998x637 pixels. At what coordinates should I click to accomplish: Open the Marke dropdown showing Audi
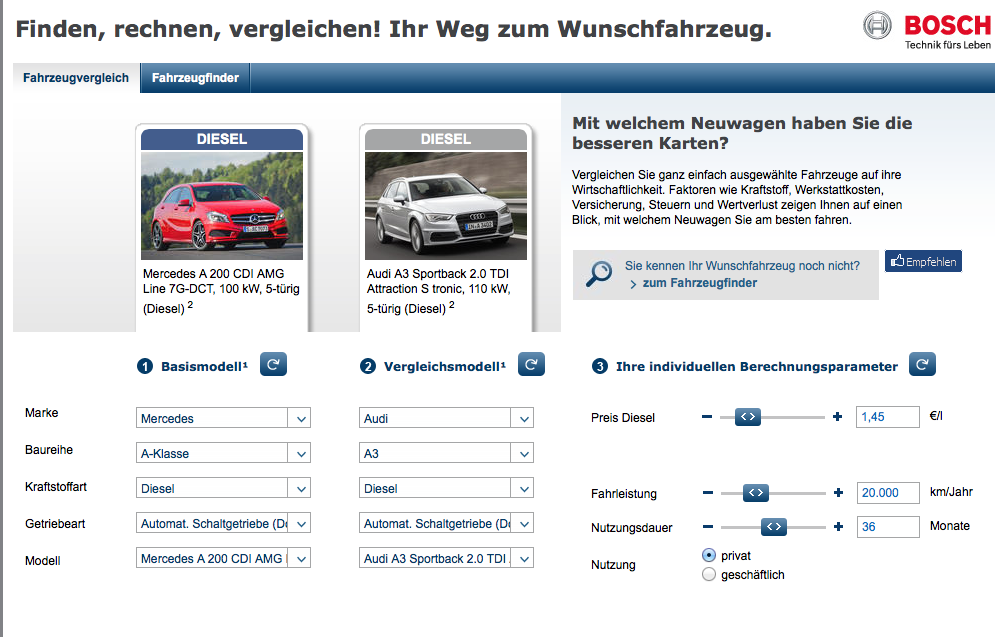point(446,418)
